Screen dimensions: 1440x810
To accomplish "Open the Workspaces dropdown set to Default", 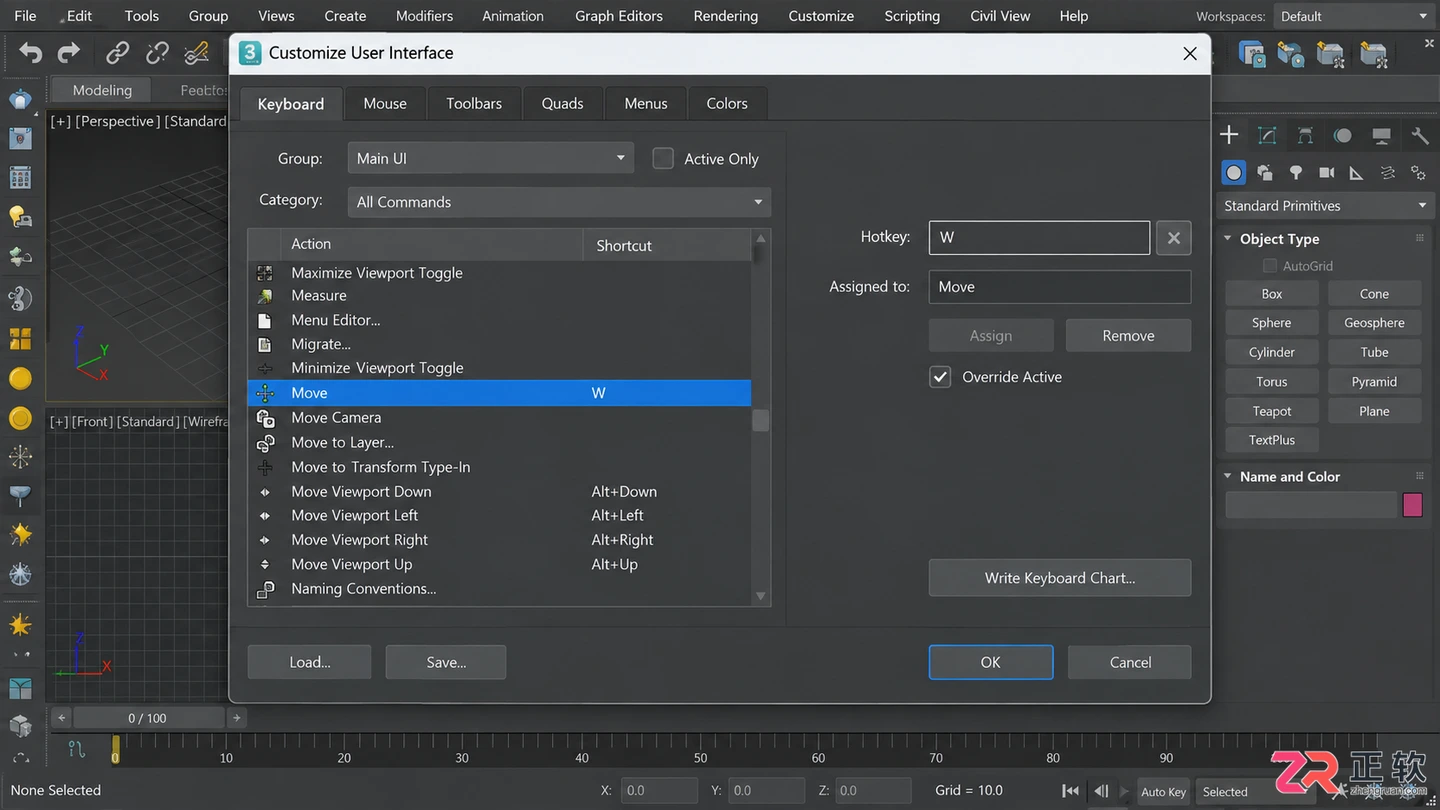I will (x=1353, y=16).
